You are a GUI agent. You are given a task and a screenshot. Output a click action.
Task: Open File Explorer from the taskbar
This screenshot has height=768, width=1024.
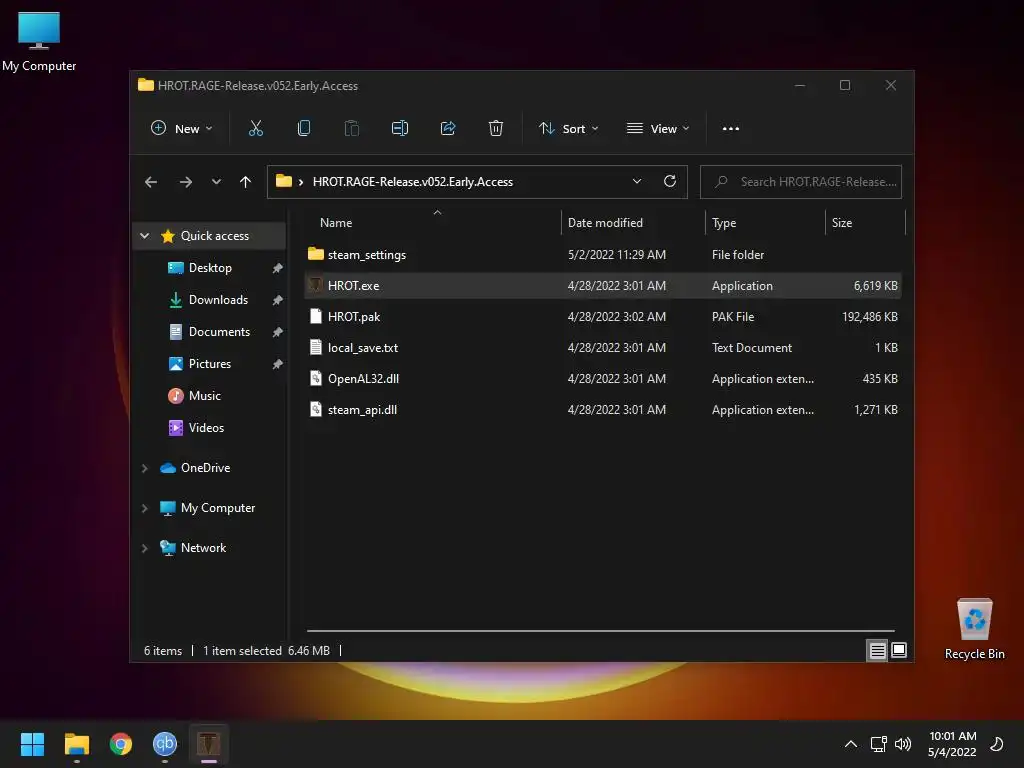(x=77, y=744)
